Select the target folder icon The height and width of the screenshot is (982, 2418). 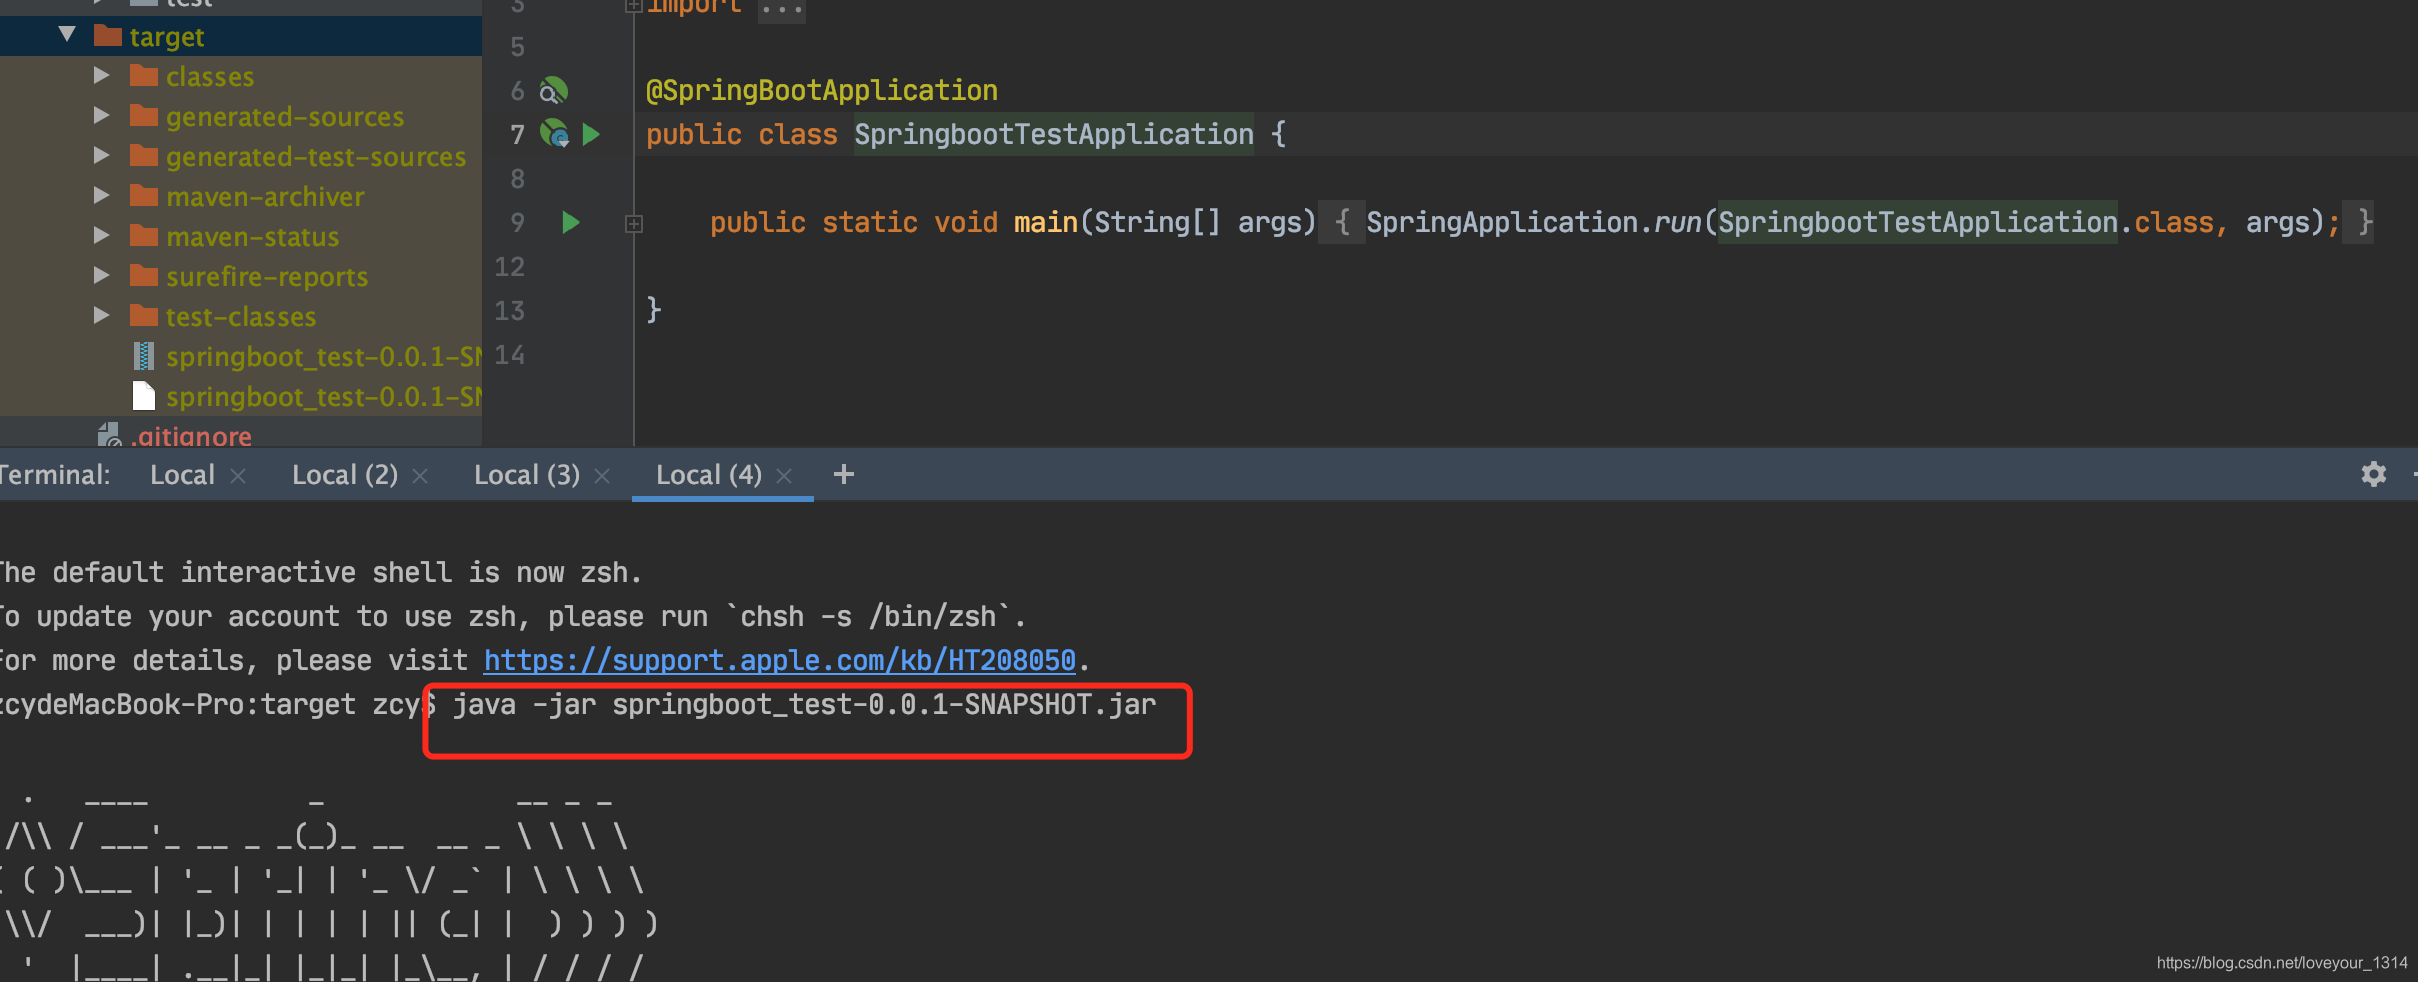click(108, 36)
